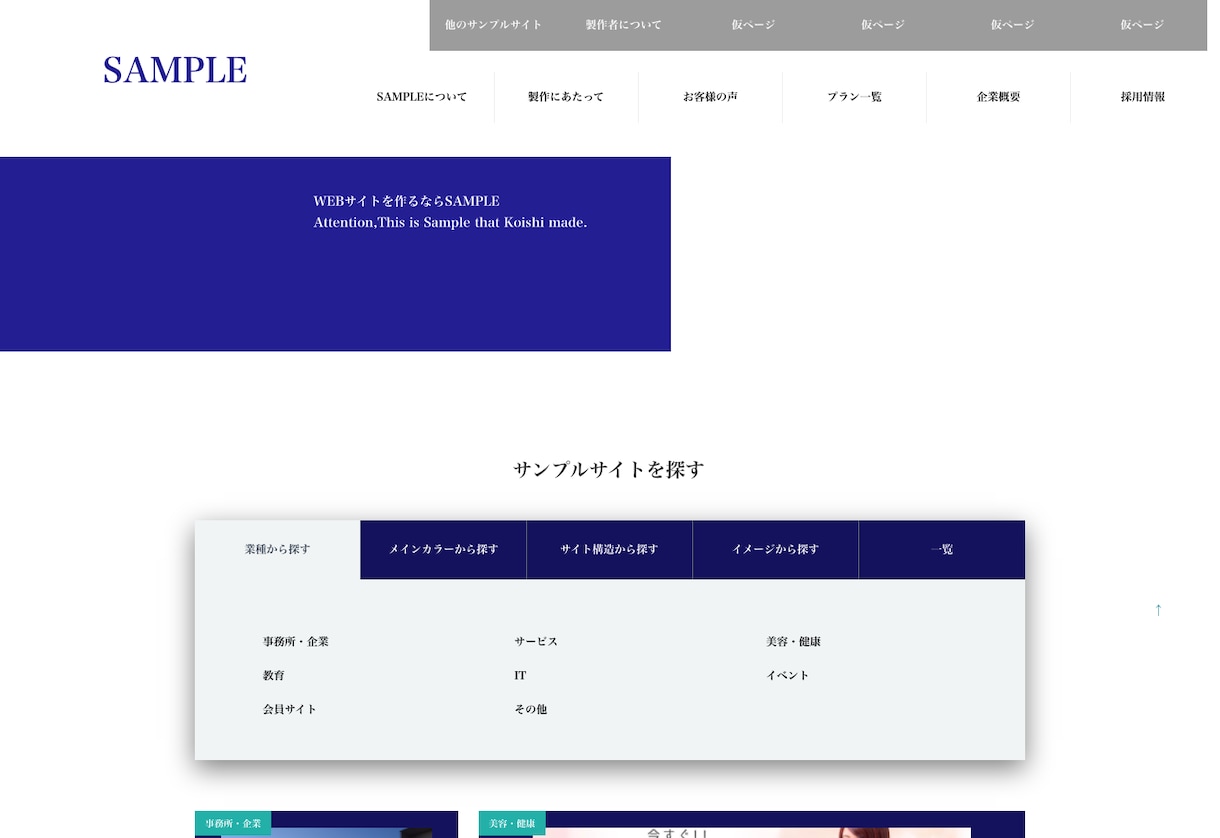
Task: Open the お客様の声 nav item
Action: pyautogui.click(x=710, y=97)
